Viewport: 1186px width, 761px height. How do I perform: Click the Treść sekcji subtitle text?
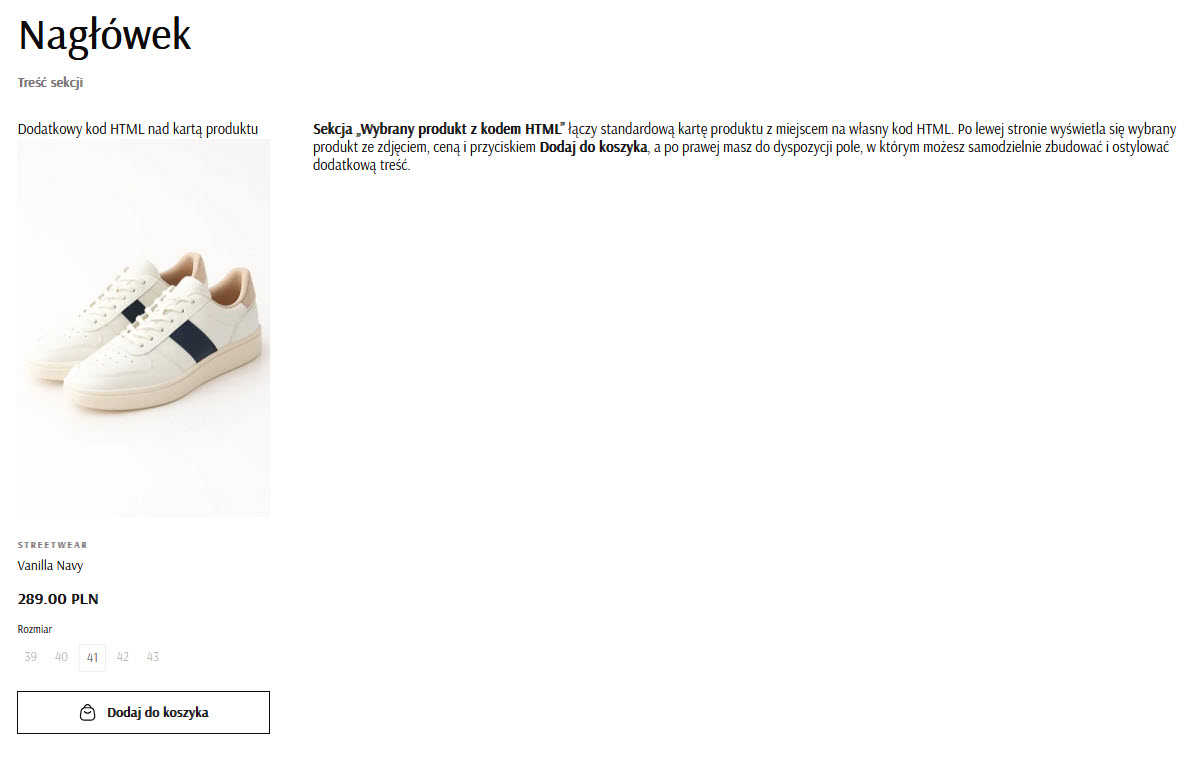[x=50, y=82]
